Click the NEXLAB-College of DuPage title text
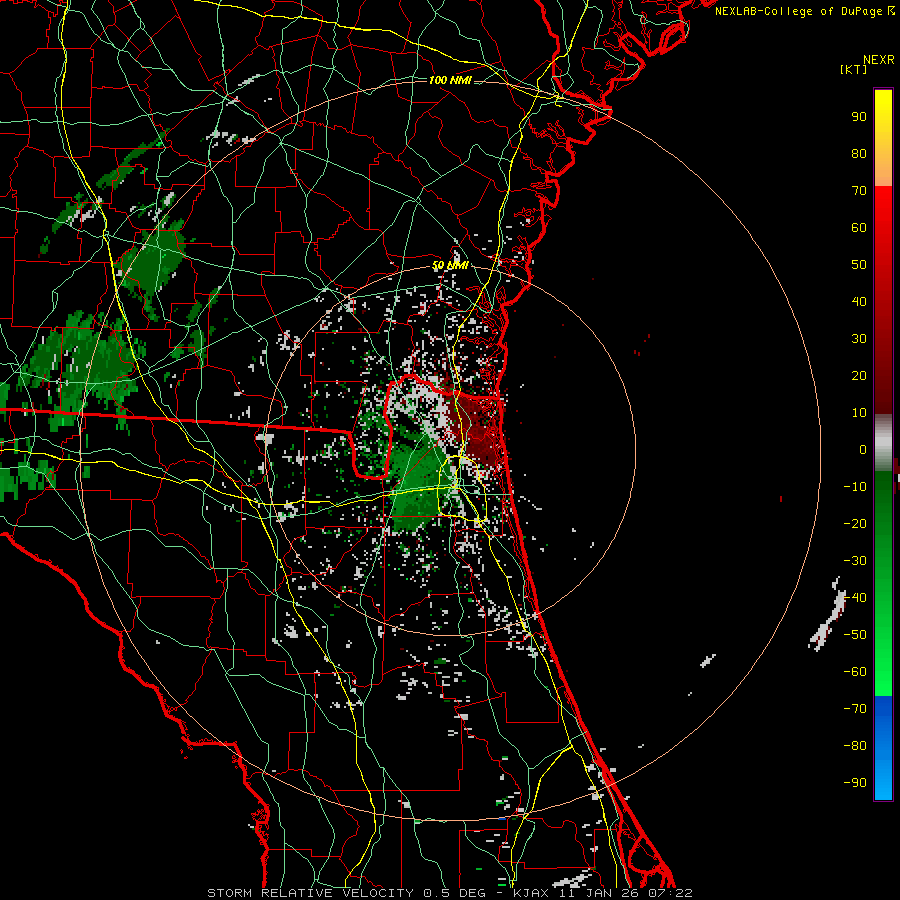 click(805, 11)
